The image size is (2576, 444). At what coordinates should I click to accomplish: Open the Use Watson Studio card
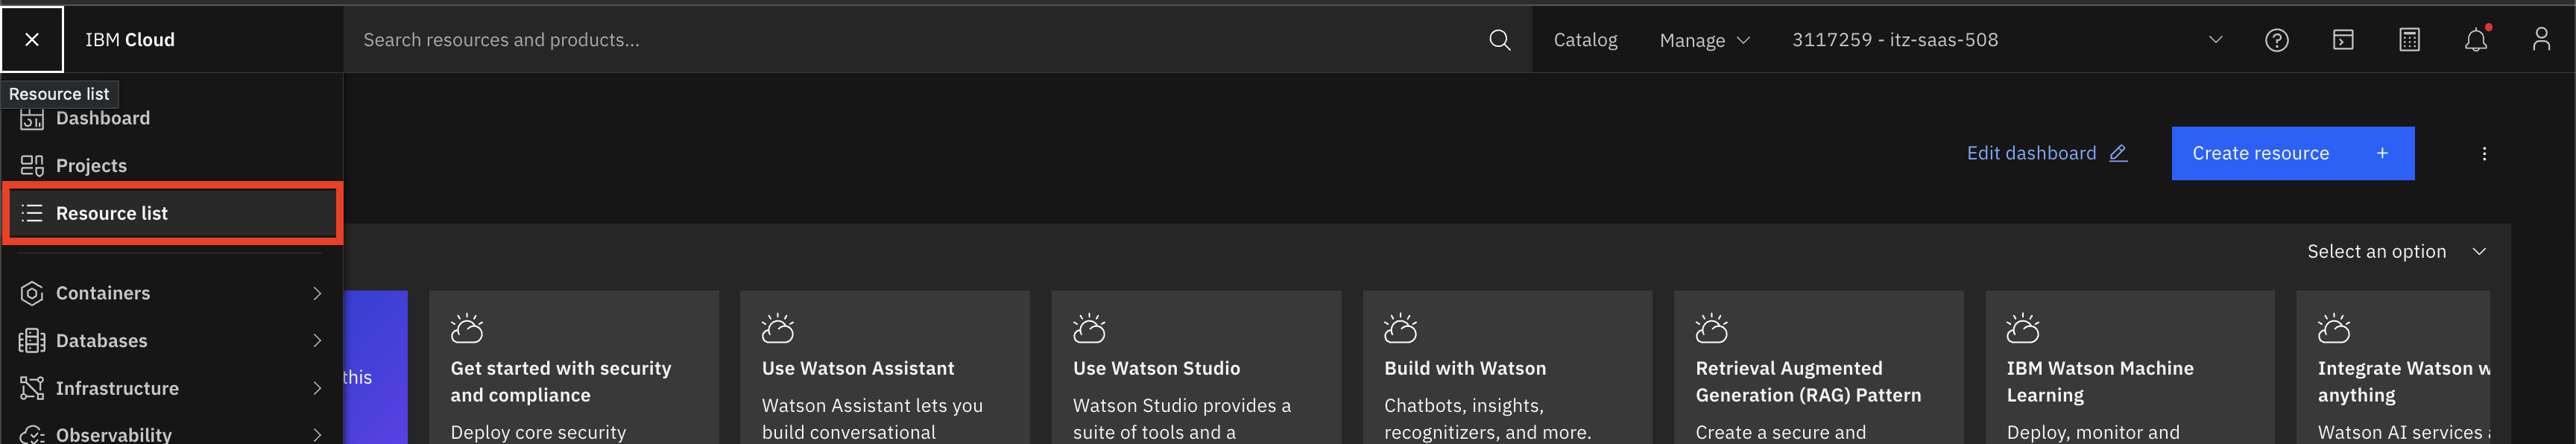[1196, 367]
